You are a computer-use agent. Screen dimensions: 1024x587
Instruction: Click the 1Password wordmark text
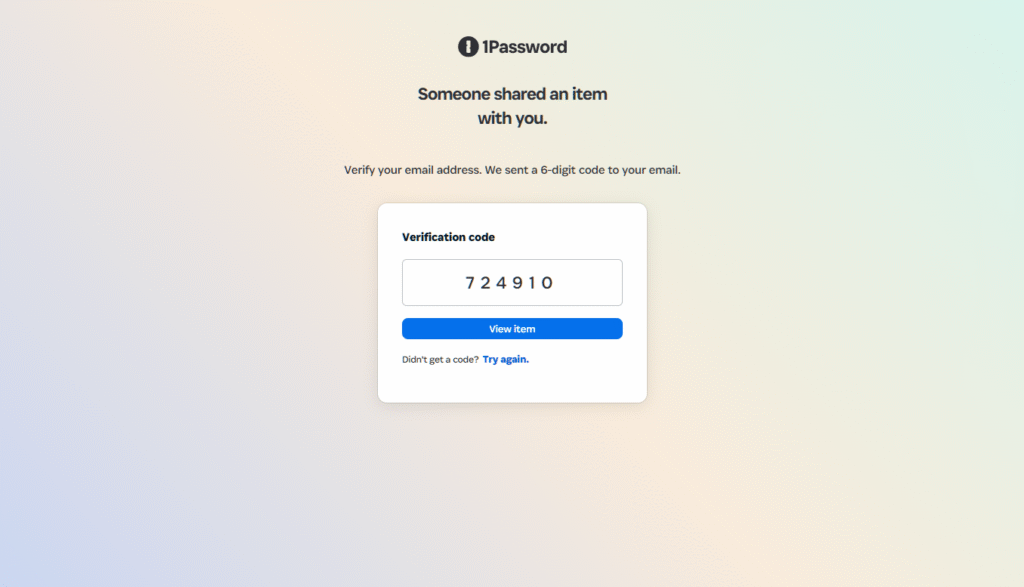click(x=524, y=47)
